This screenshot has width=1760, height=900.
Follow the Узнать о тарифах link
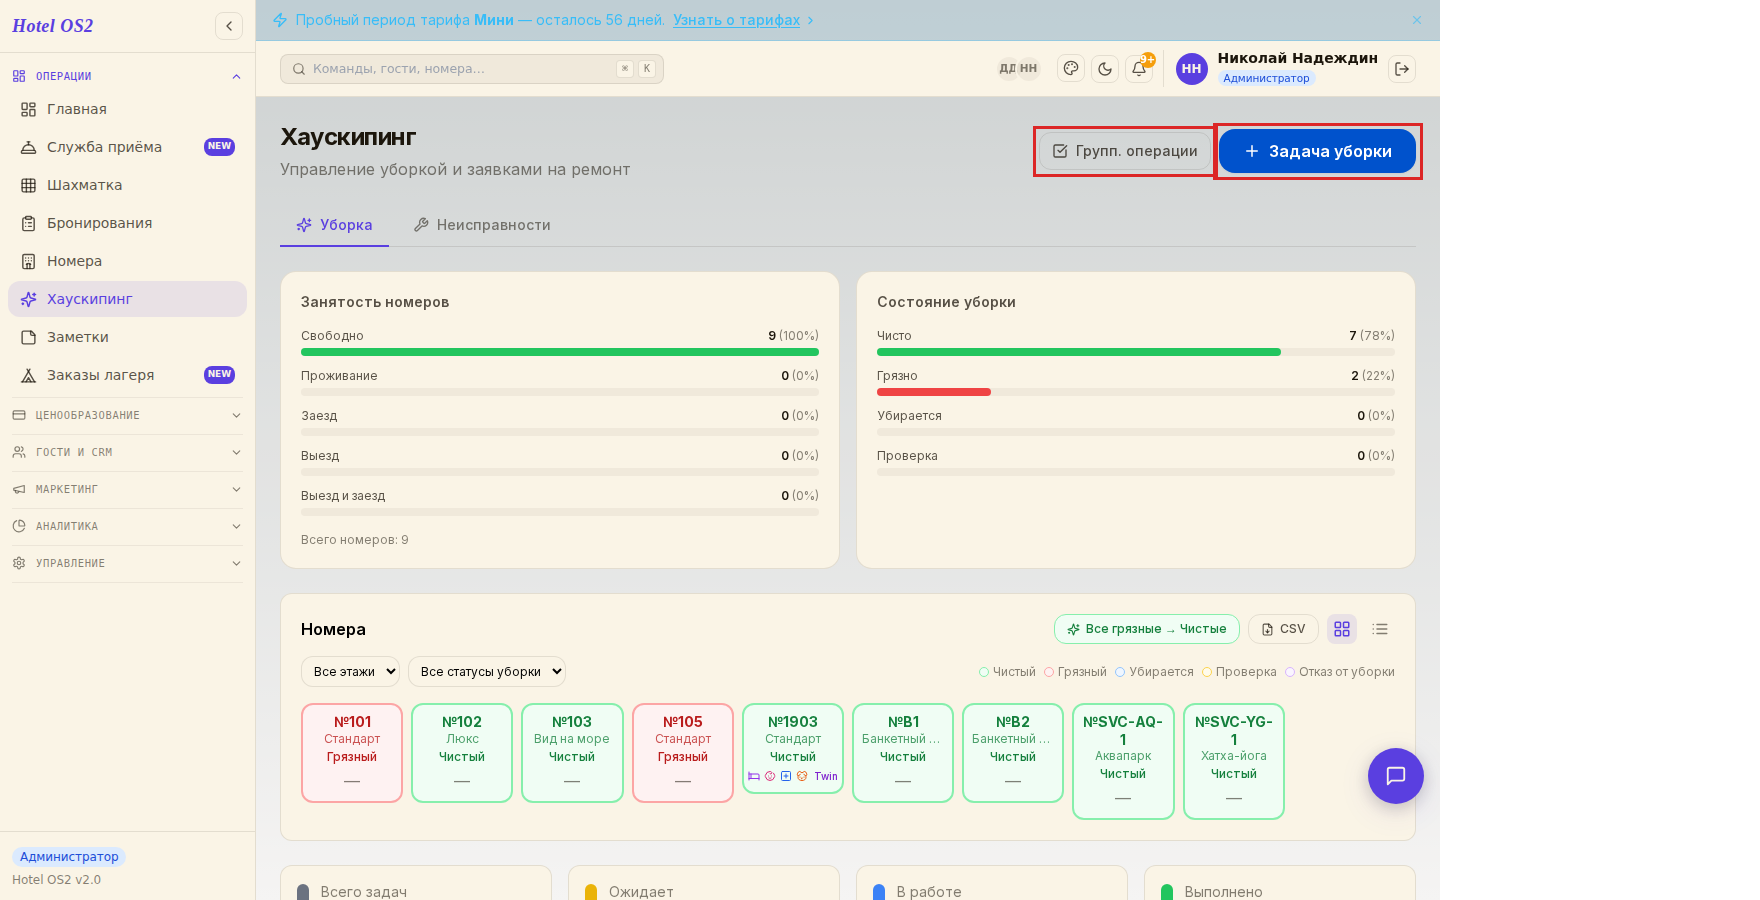click(736, 20)
